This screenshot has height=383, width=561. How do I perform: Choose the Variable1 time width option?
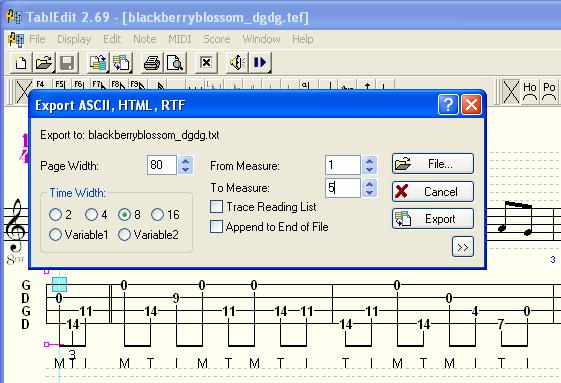[x=55, y=234]
